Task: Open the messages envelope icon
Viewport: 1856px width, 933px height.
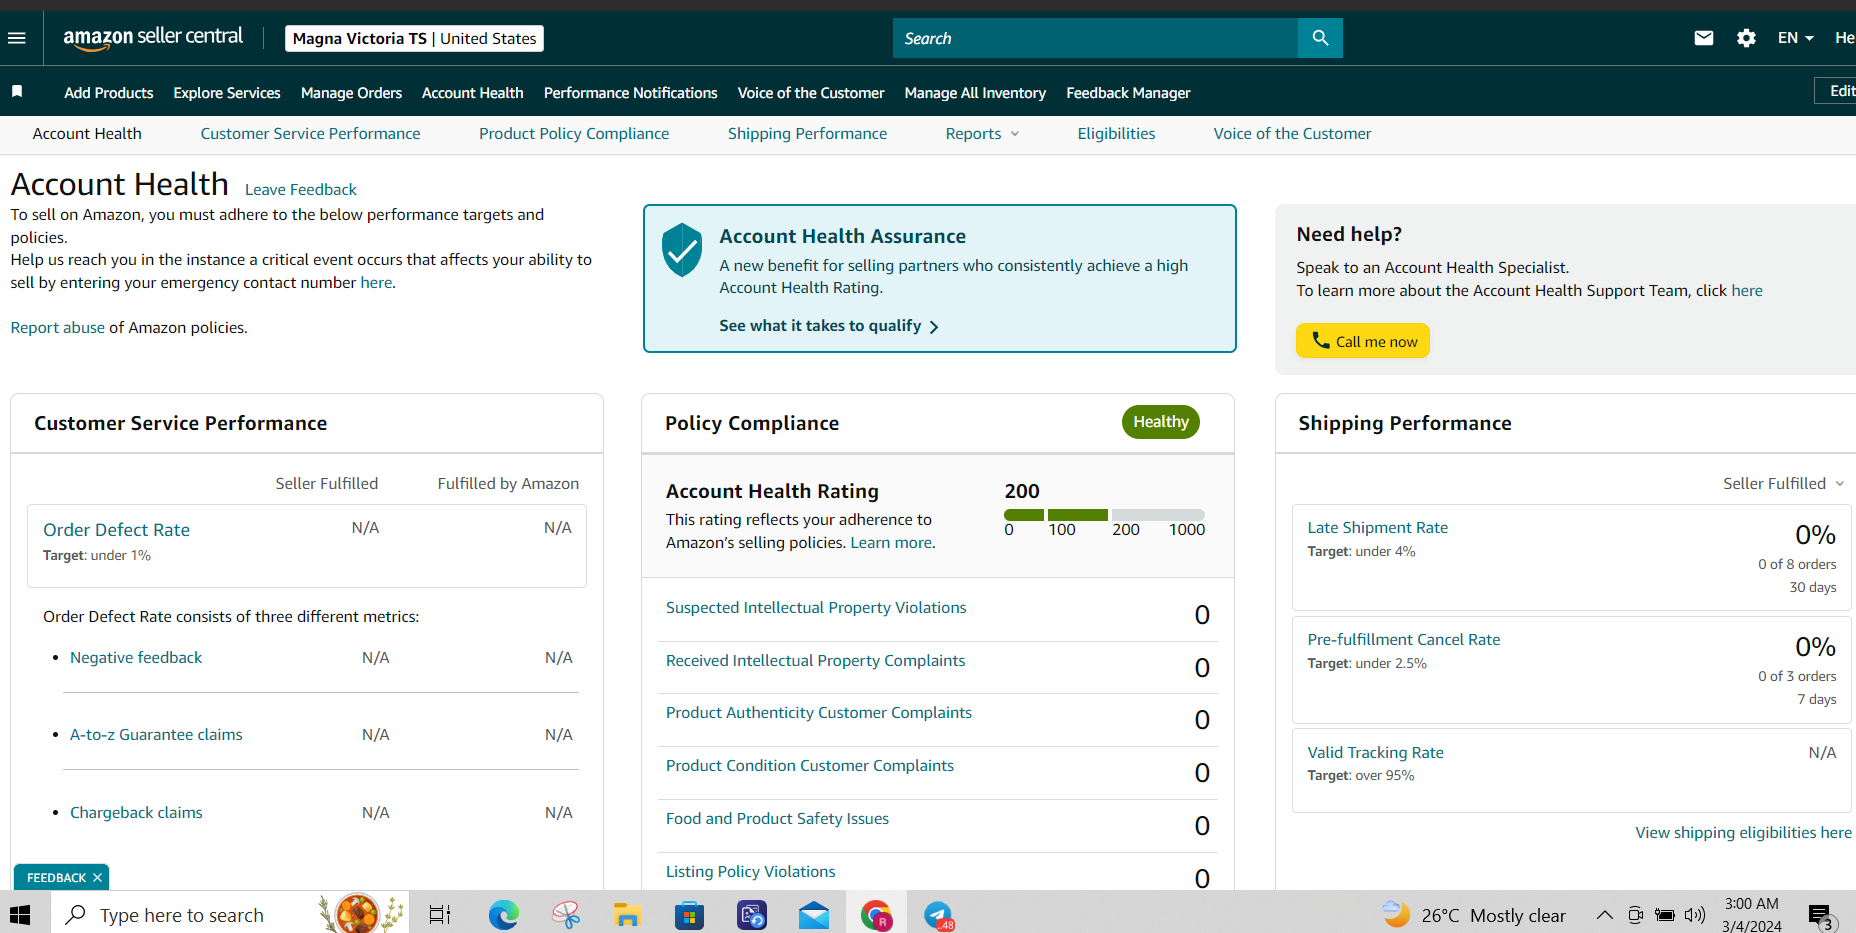Action: pos(1704,38)
